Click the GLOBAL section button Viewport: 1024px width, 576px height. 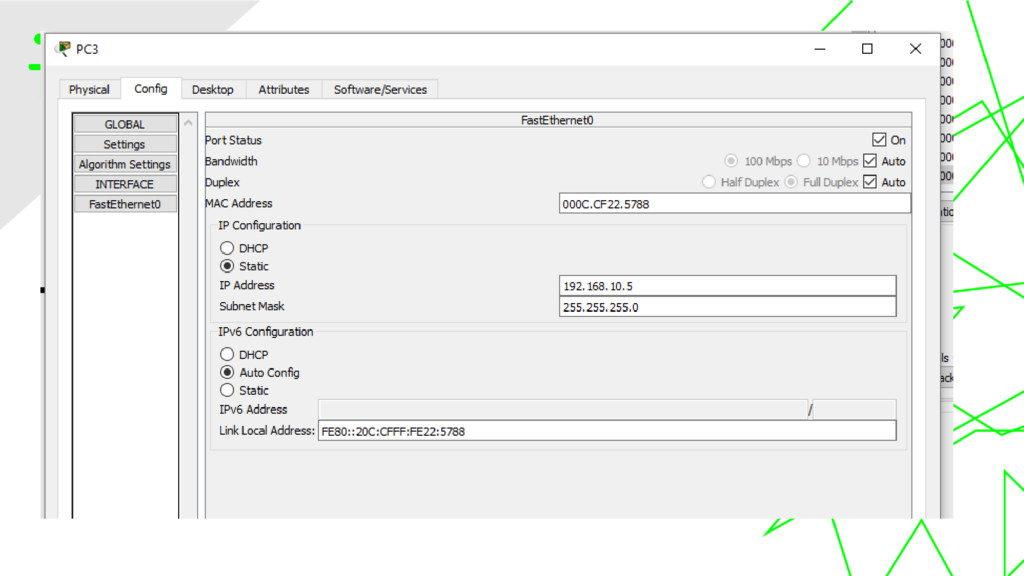click(x=125, y=124)
